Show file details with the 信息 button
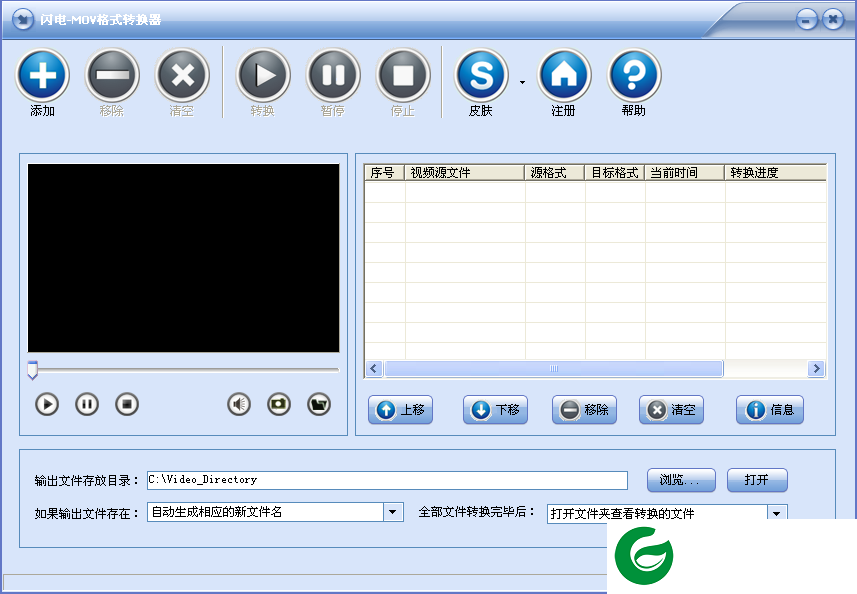 (x=770, y=410)
